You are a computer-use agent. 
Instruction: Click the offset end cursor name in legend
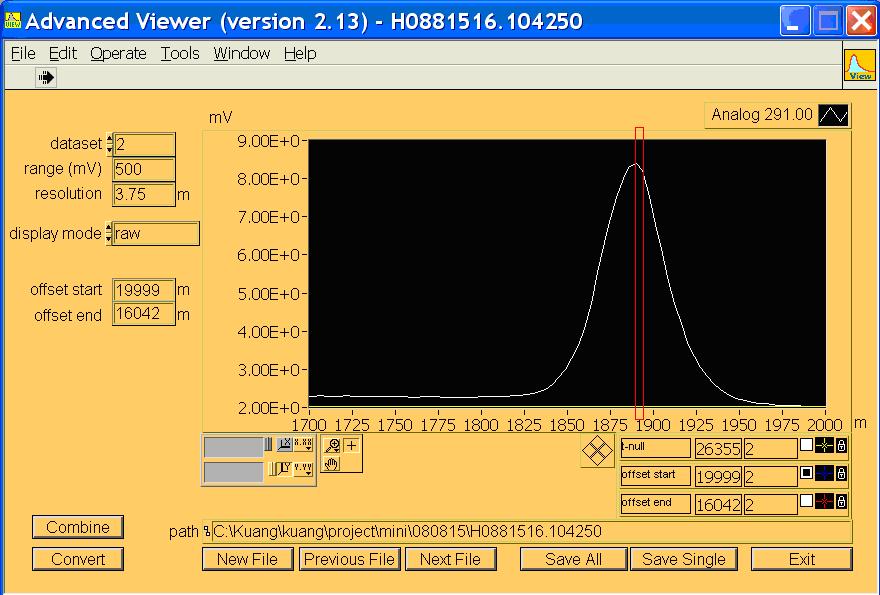tap(656, 503)
